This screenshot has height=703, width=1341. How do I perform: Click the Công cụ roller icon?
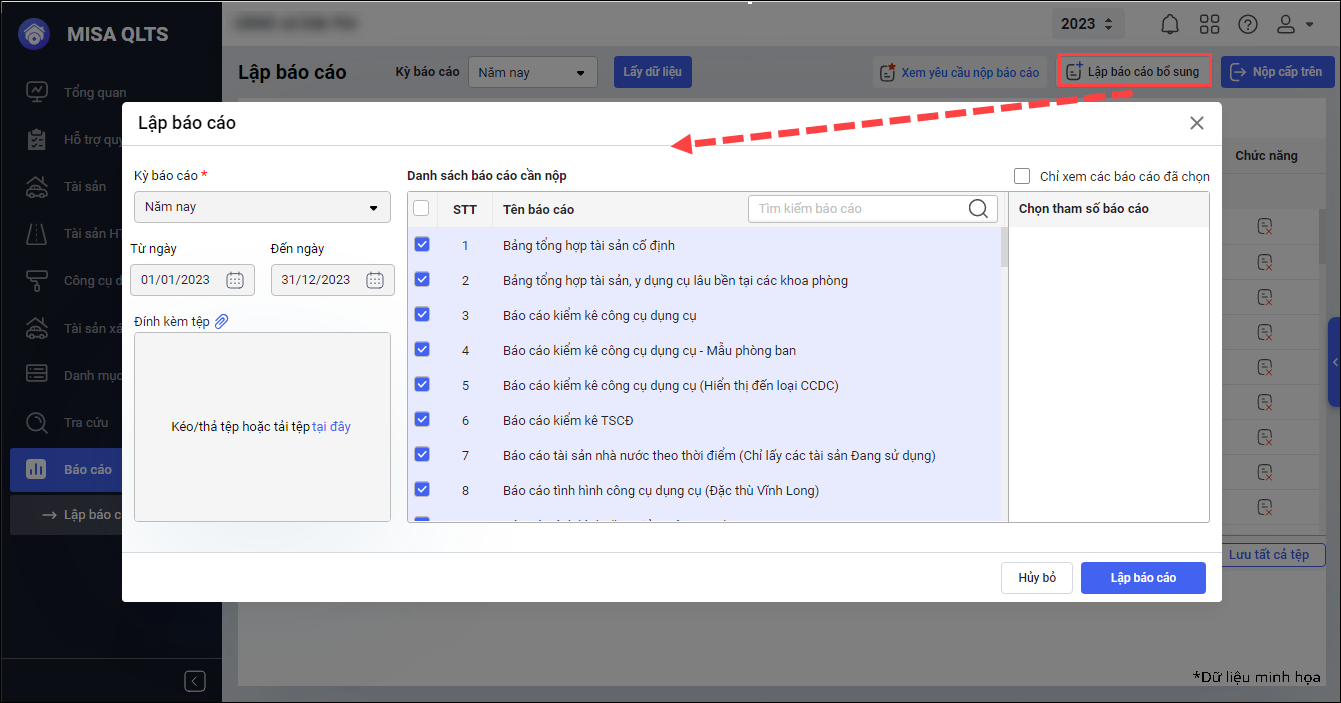[x=37, y=280]
